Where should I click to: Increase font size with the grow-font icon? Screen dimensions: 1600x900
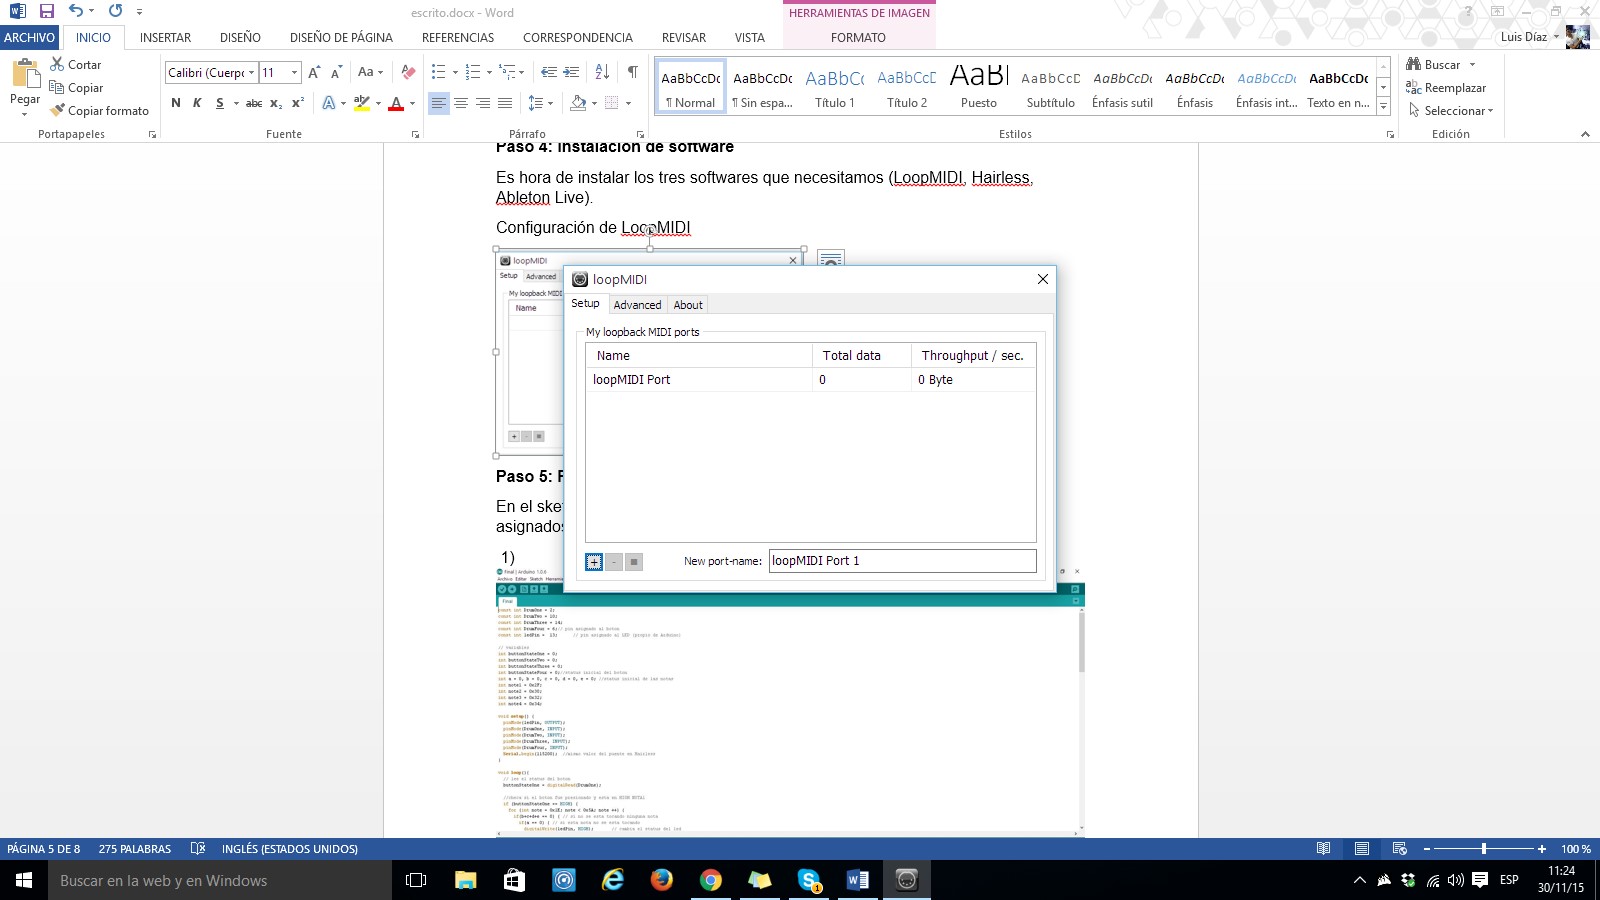coord(314,73)
